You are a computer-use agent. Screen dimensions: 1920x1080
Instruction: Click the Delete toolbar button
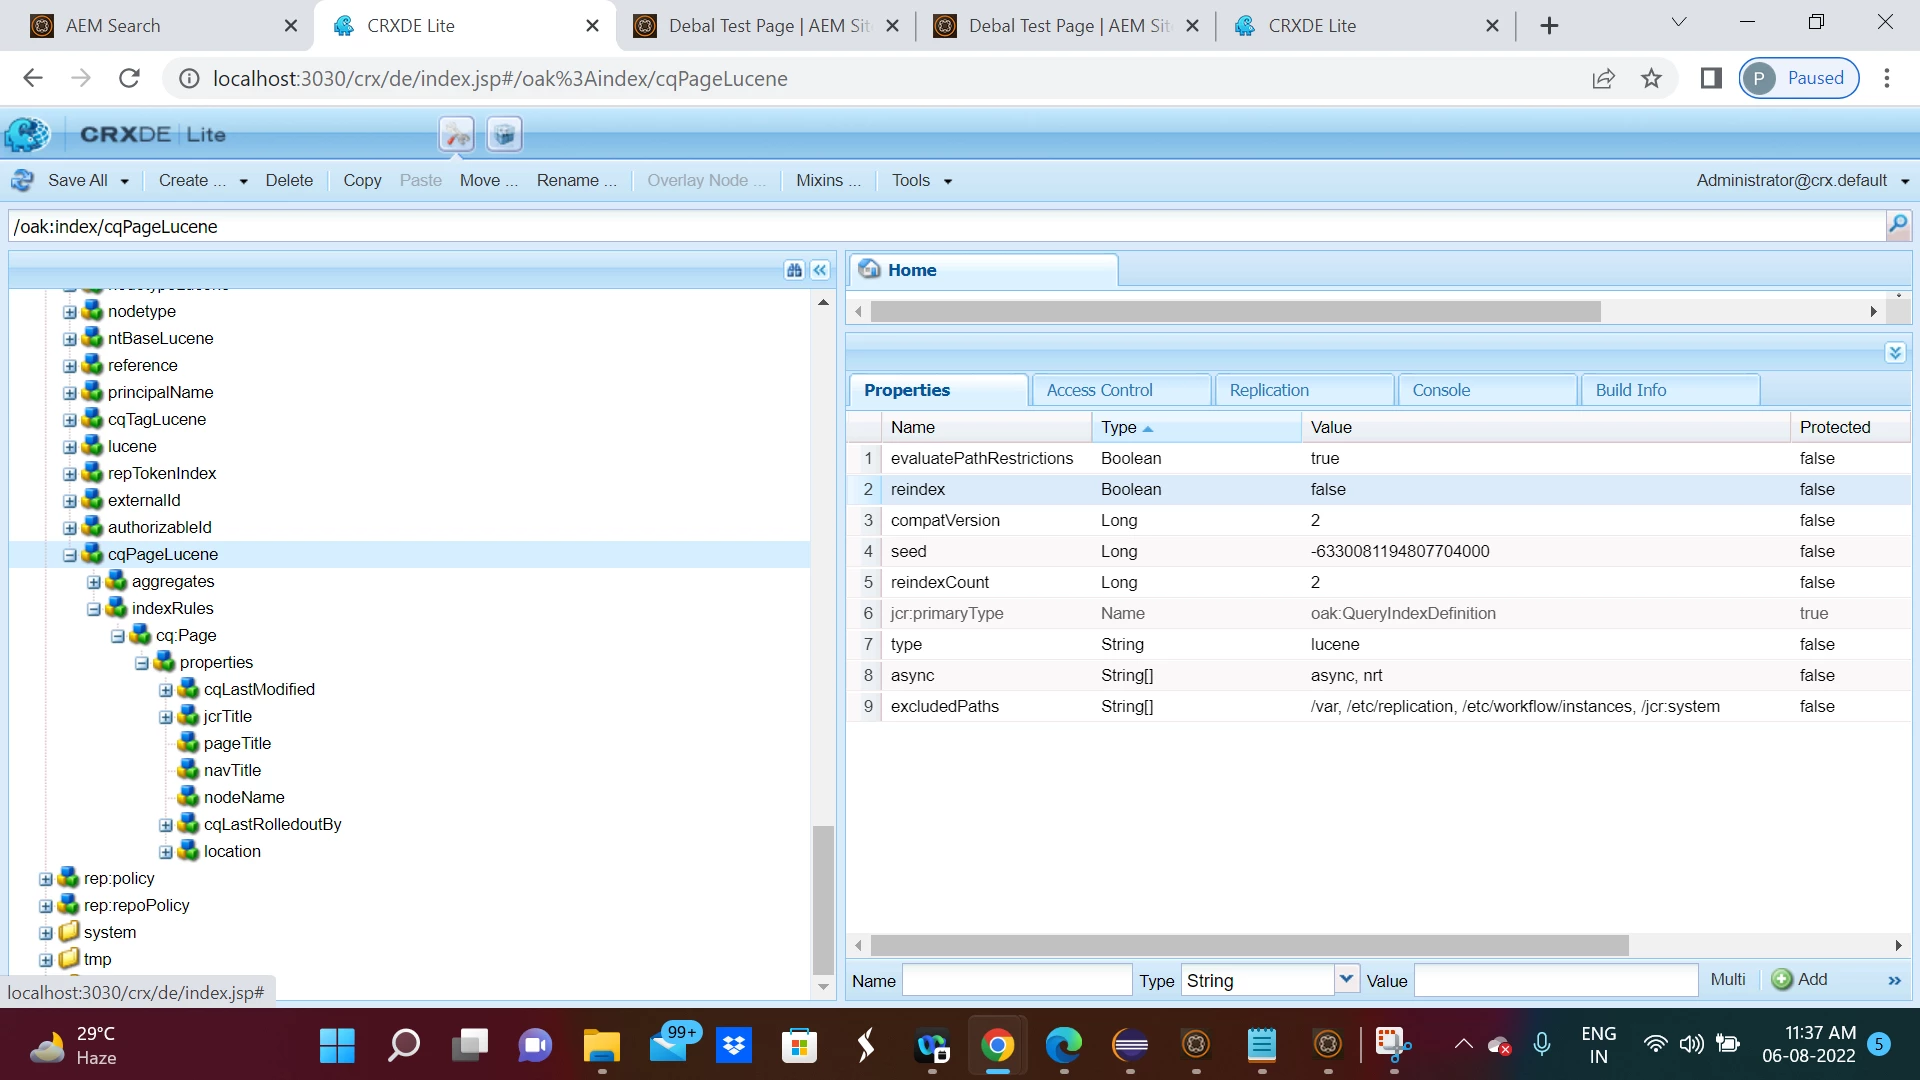pyautogui.click(x=289, y=181)
